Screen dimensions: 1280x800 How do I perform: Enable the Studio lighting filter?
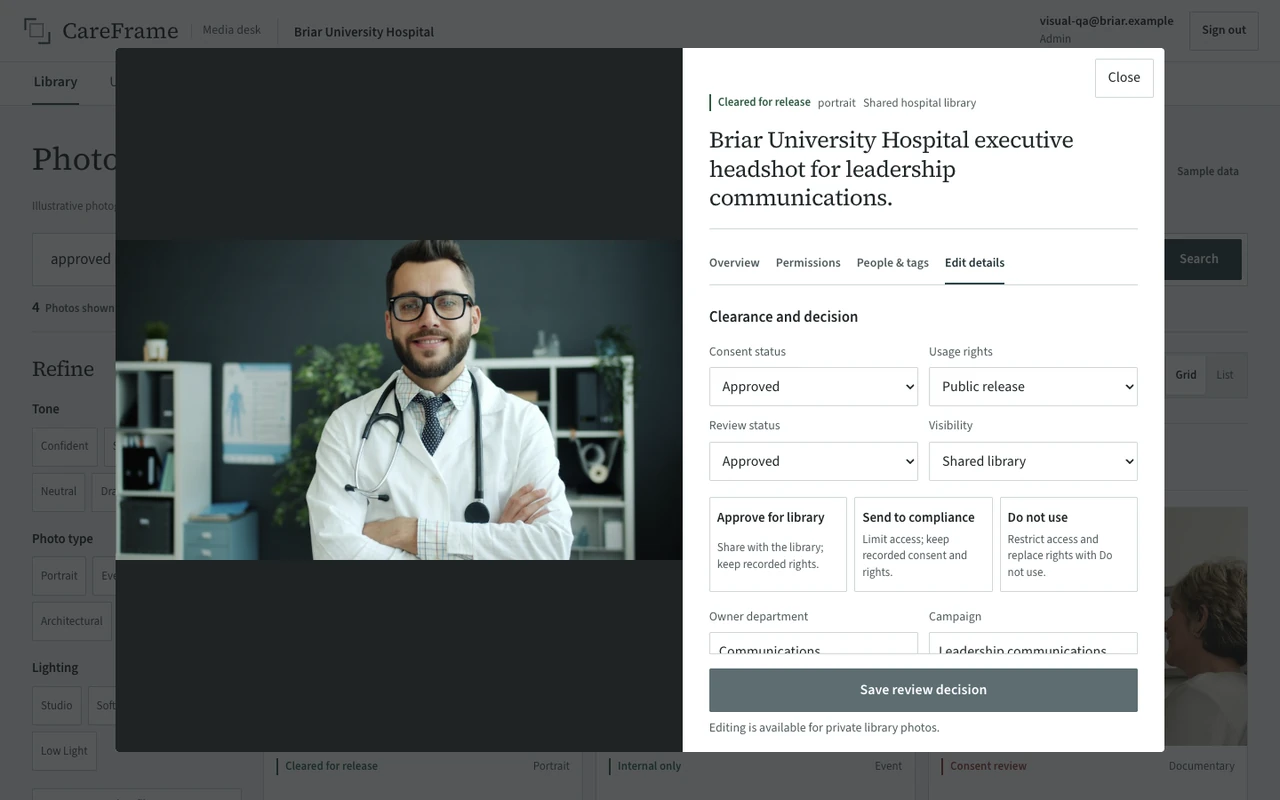tap(56, 705)
